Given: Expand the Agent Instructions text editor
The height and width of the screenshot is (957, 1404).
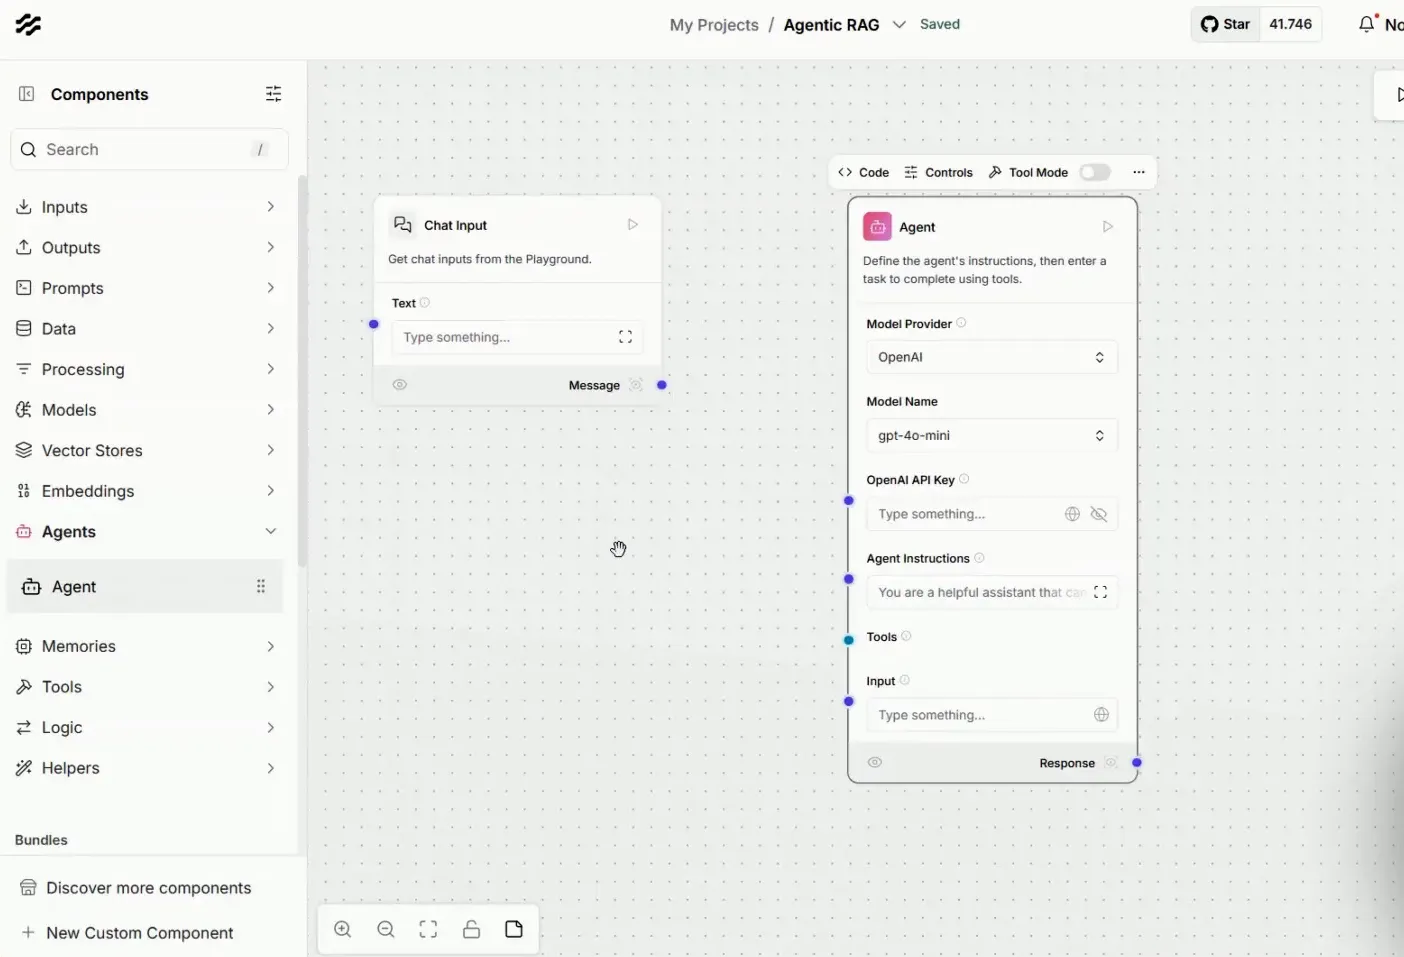Looking at the screenshot, I should click(x=1100, y=592).
